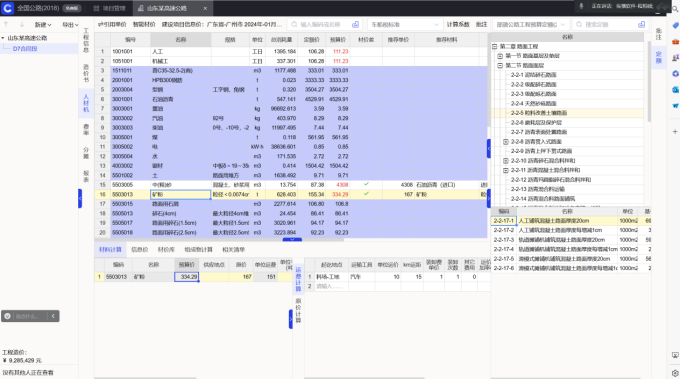The width and height of the screenshot is (680, 379).
Task: Click the search magnifier in 输入编码或名称 field
Action: point(294,25)
